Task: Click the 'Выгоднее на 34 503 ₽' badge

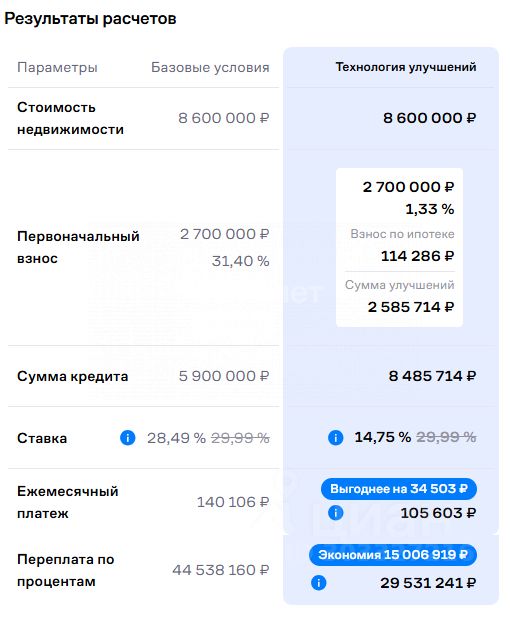Action: coord(399,489)
